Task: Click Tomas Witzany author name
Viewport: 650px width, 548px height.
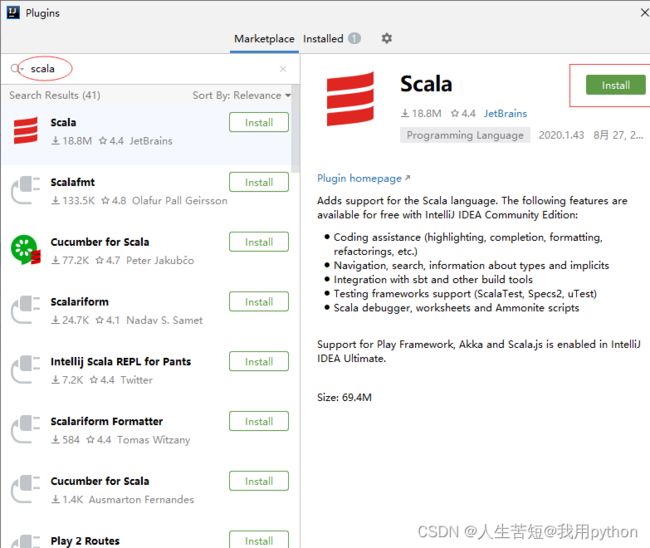Action: (x=153, y=440)
